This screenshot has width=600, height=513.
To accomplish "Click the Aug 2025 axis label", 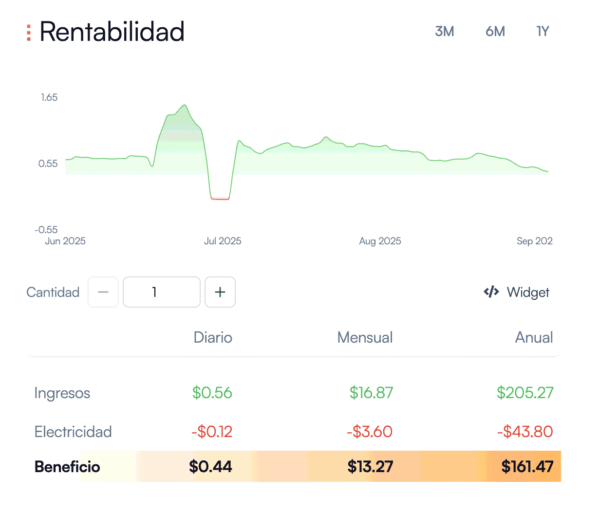I will [x=380, y=241].
